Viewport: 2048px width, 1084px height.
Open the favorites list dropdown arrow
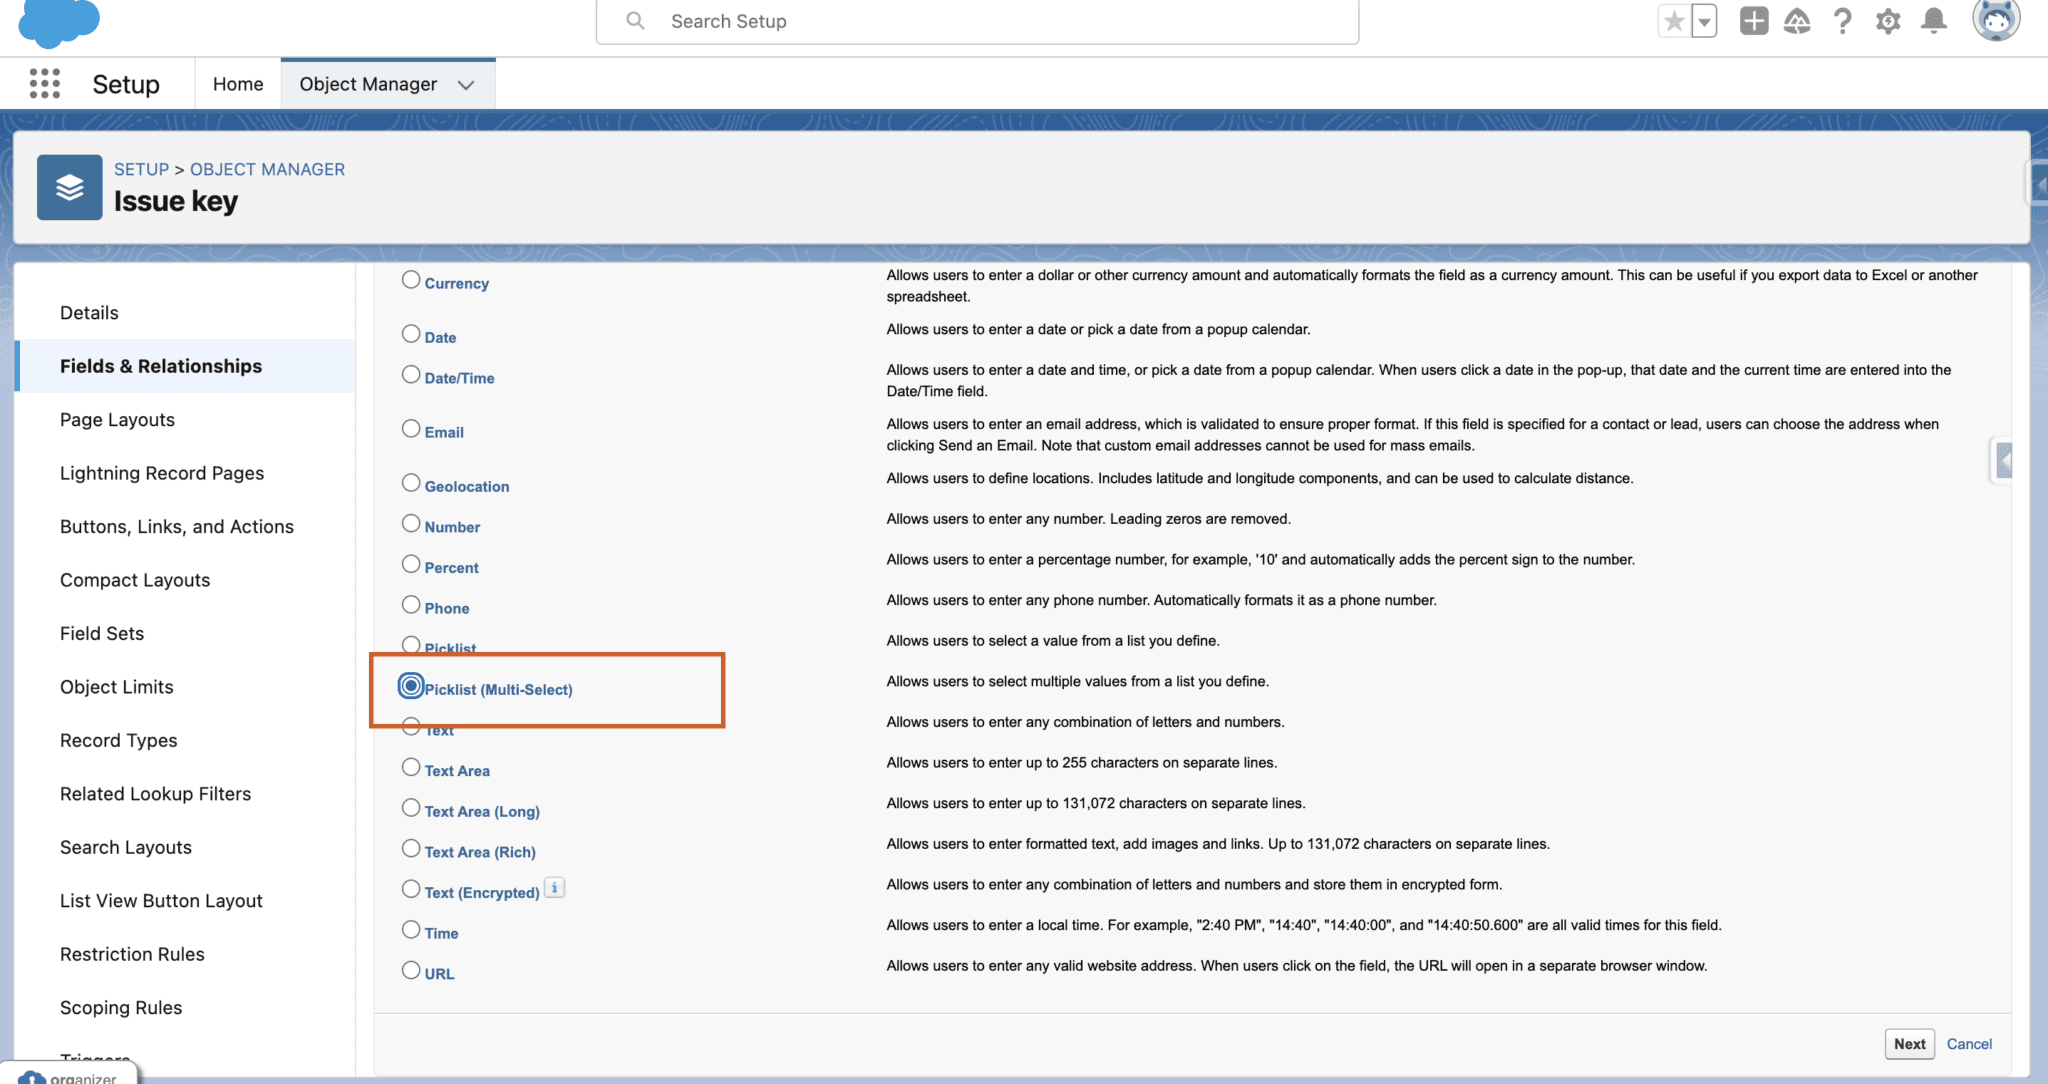point(1703,20)
